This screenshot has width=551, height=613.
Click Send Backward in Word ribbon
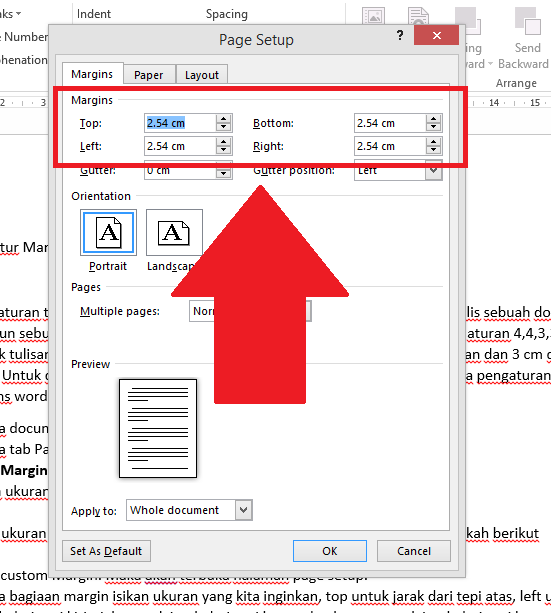(x=527, y=36)
